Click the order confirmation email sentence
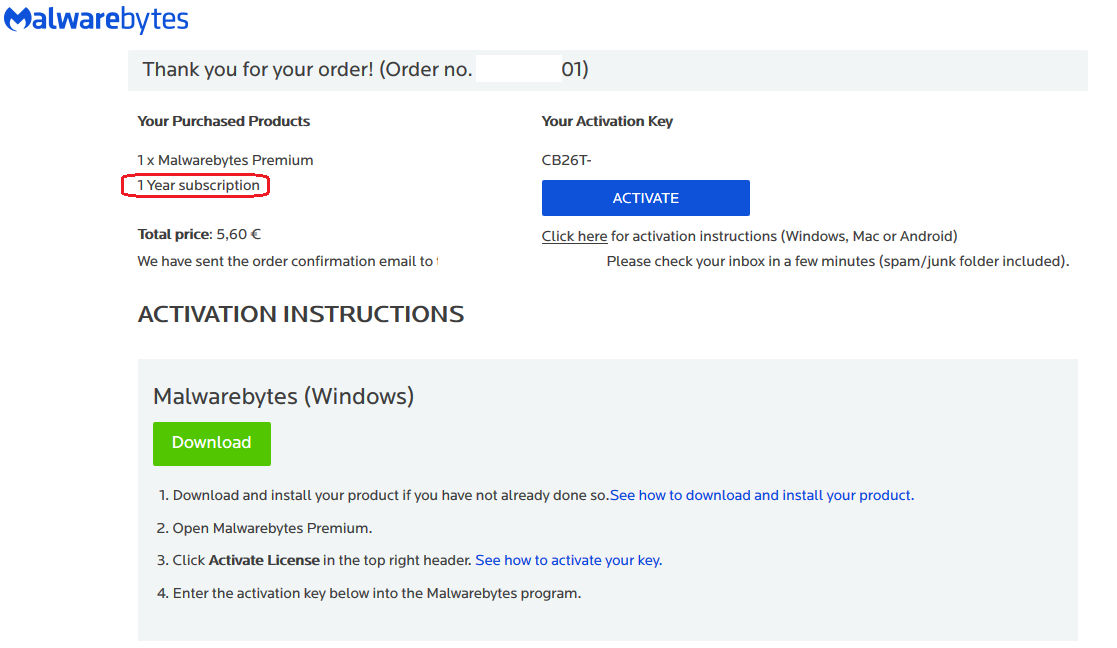The width and height of the screenshot is (1117, 648). pos(286,261)
